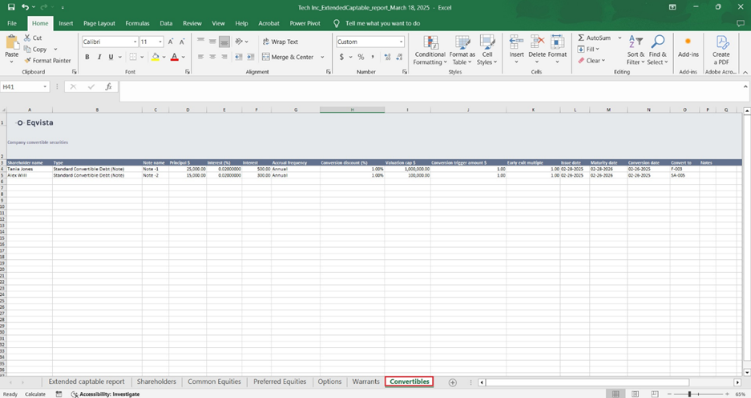
Task: Cut selection with the scissors icon
Action: pyautogui.click(x=27, y=37)
